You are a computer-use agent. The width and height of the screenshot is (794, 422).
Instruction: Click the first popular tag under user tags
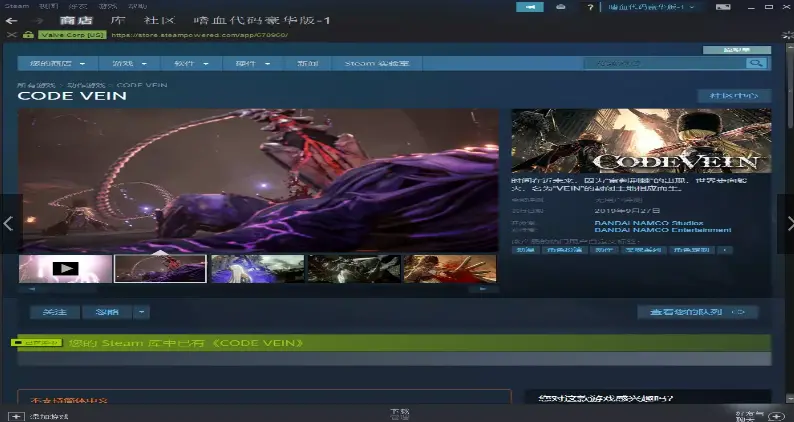(x=525, y=250)
